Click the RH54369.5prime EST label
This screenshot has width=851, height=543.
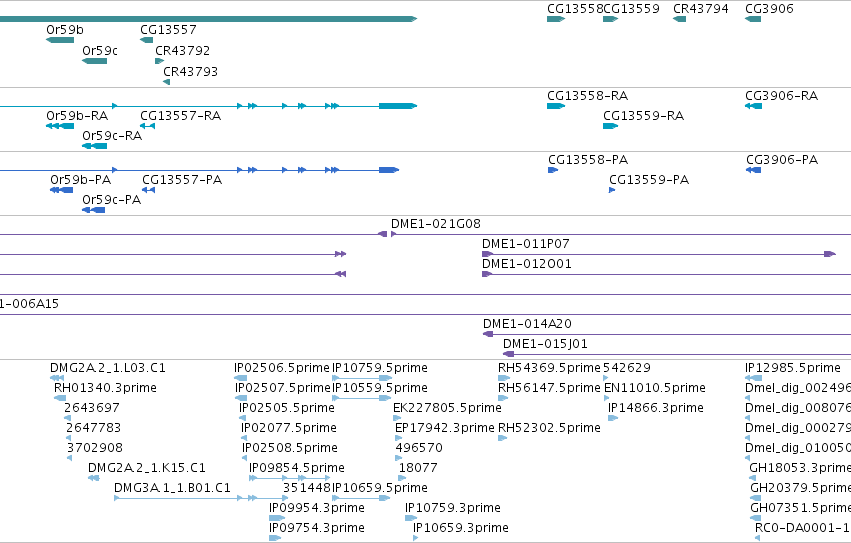[549, 368]
